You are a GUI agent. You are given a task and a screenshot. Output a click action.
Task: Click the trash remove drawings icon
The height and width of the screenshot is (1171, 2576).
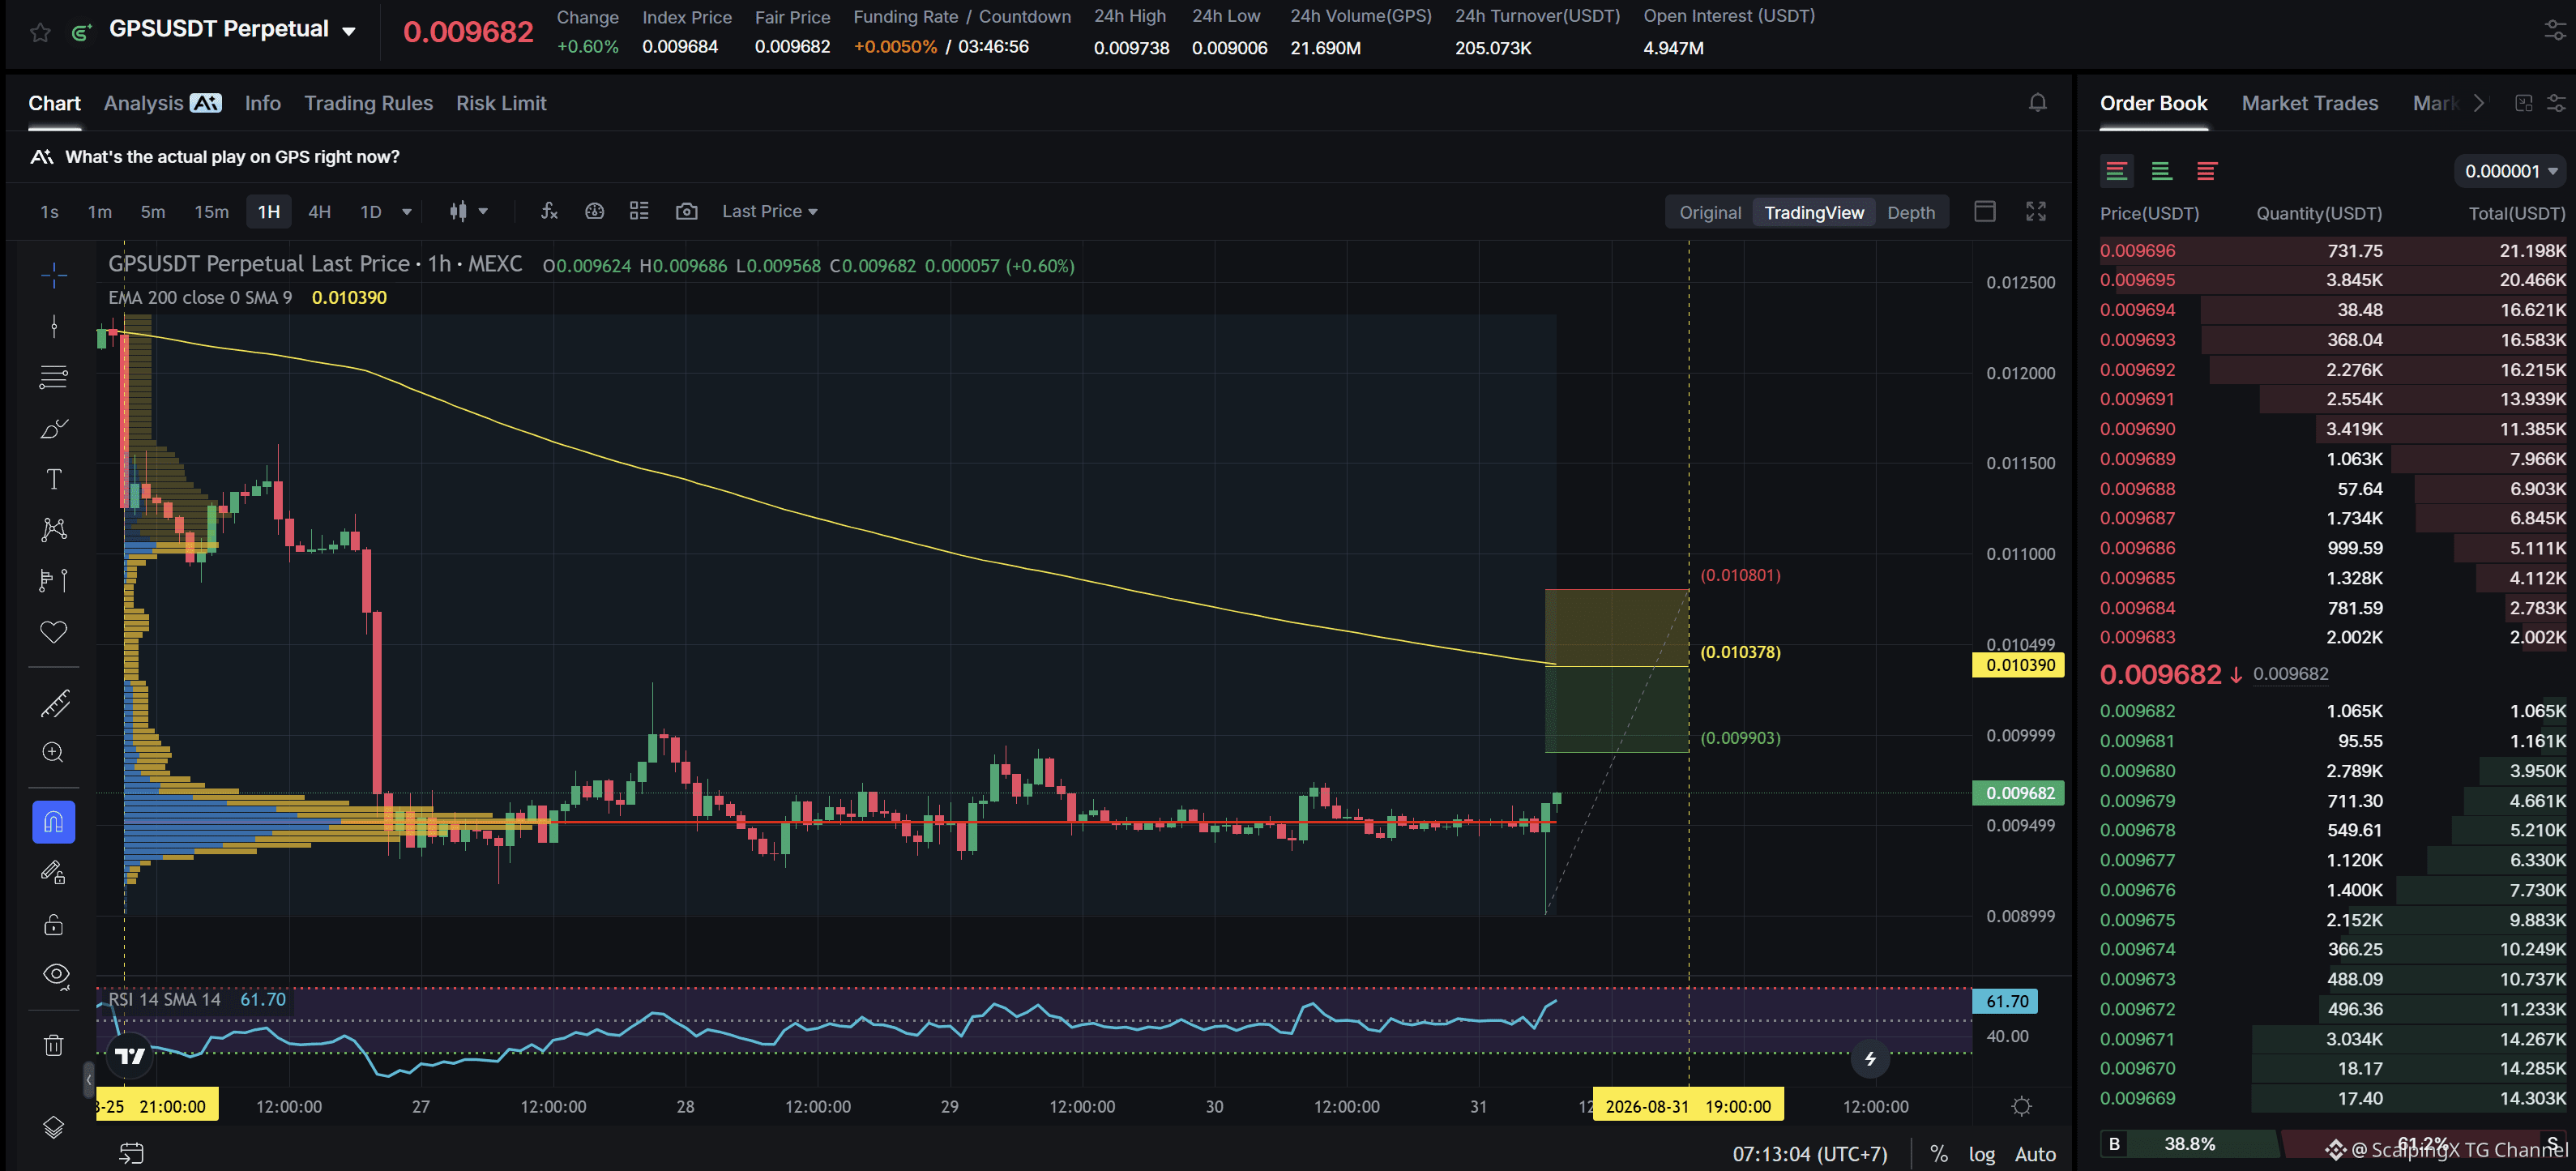click(54, 1046)
